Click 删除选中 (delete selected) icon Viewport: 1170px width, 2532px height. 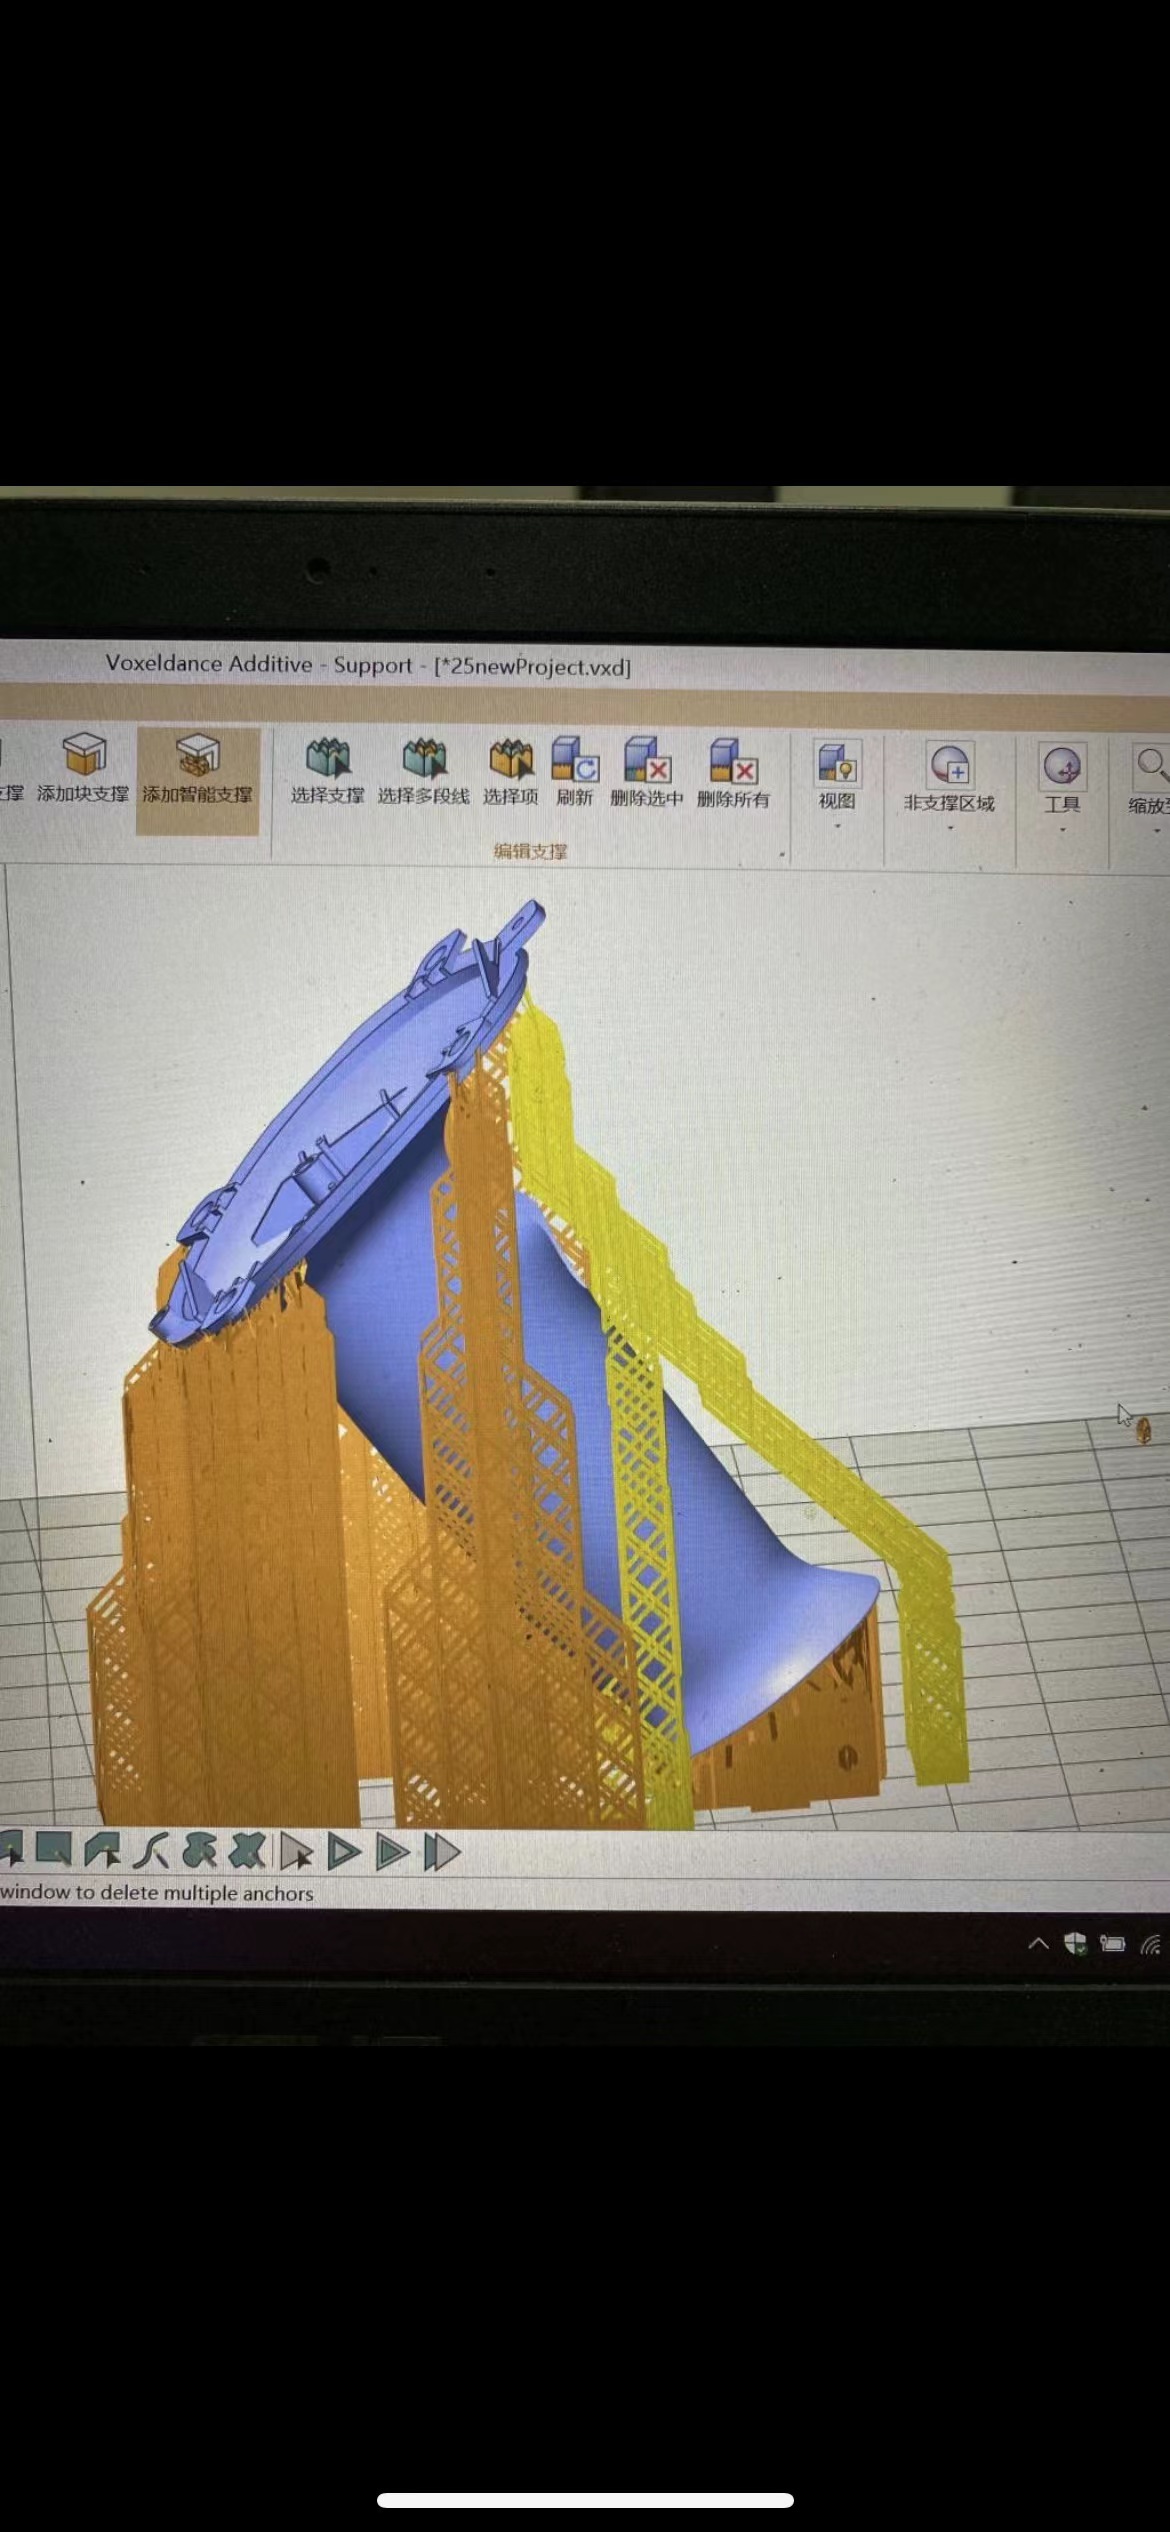(x=646, y=771)
